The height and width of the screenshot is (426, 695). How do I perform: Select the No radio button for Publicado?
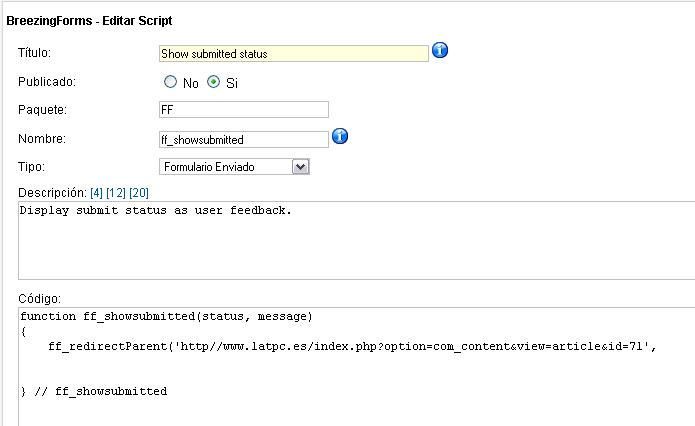click(x=170, y=82)
